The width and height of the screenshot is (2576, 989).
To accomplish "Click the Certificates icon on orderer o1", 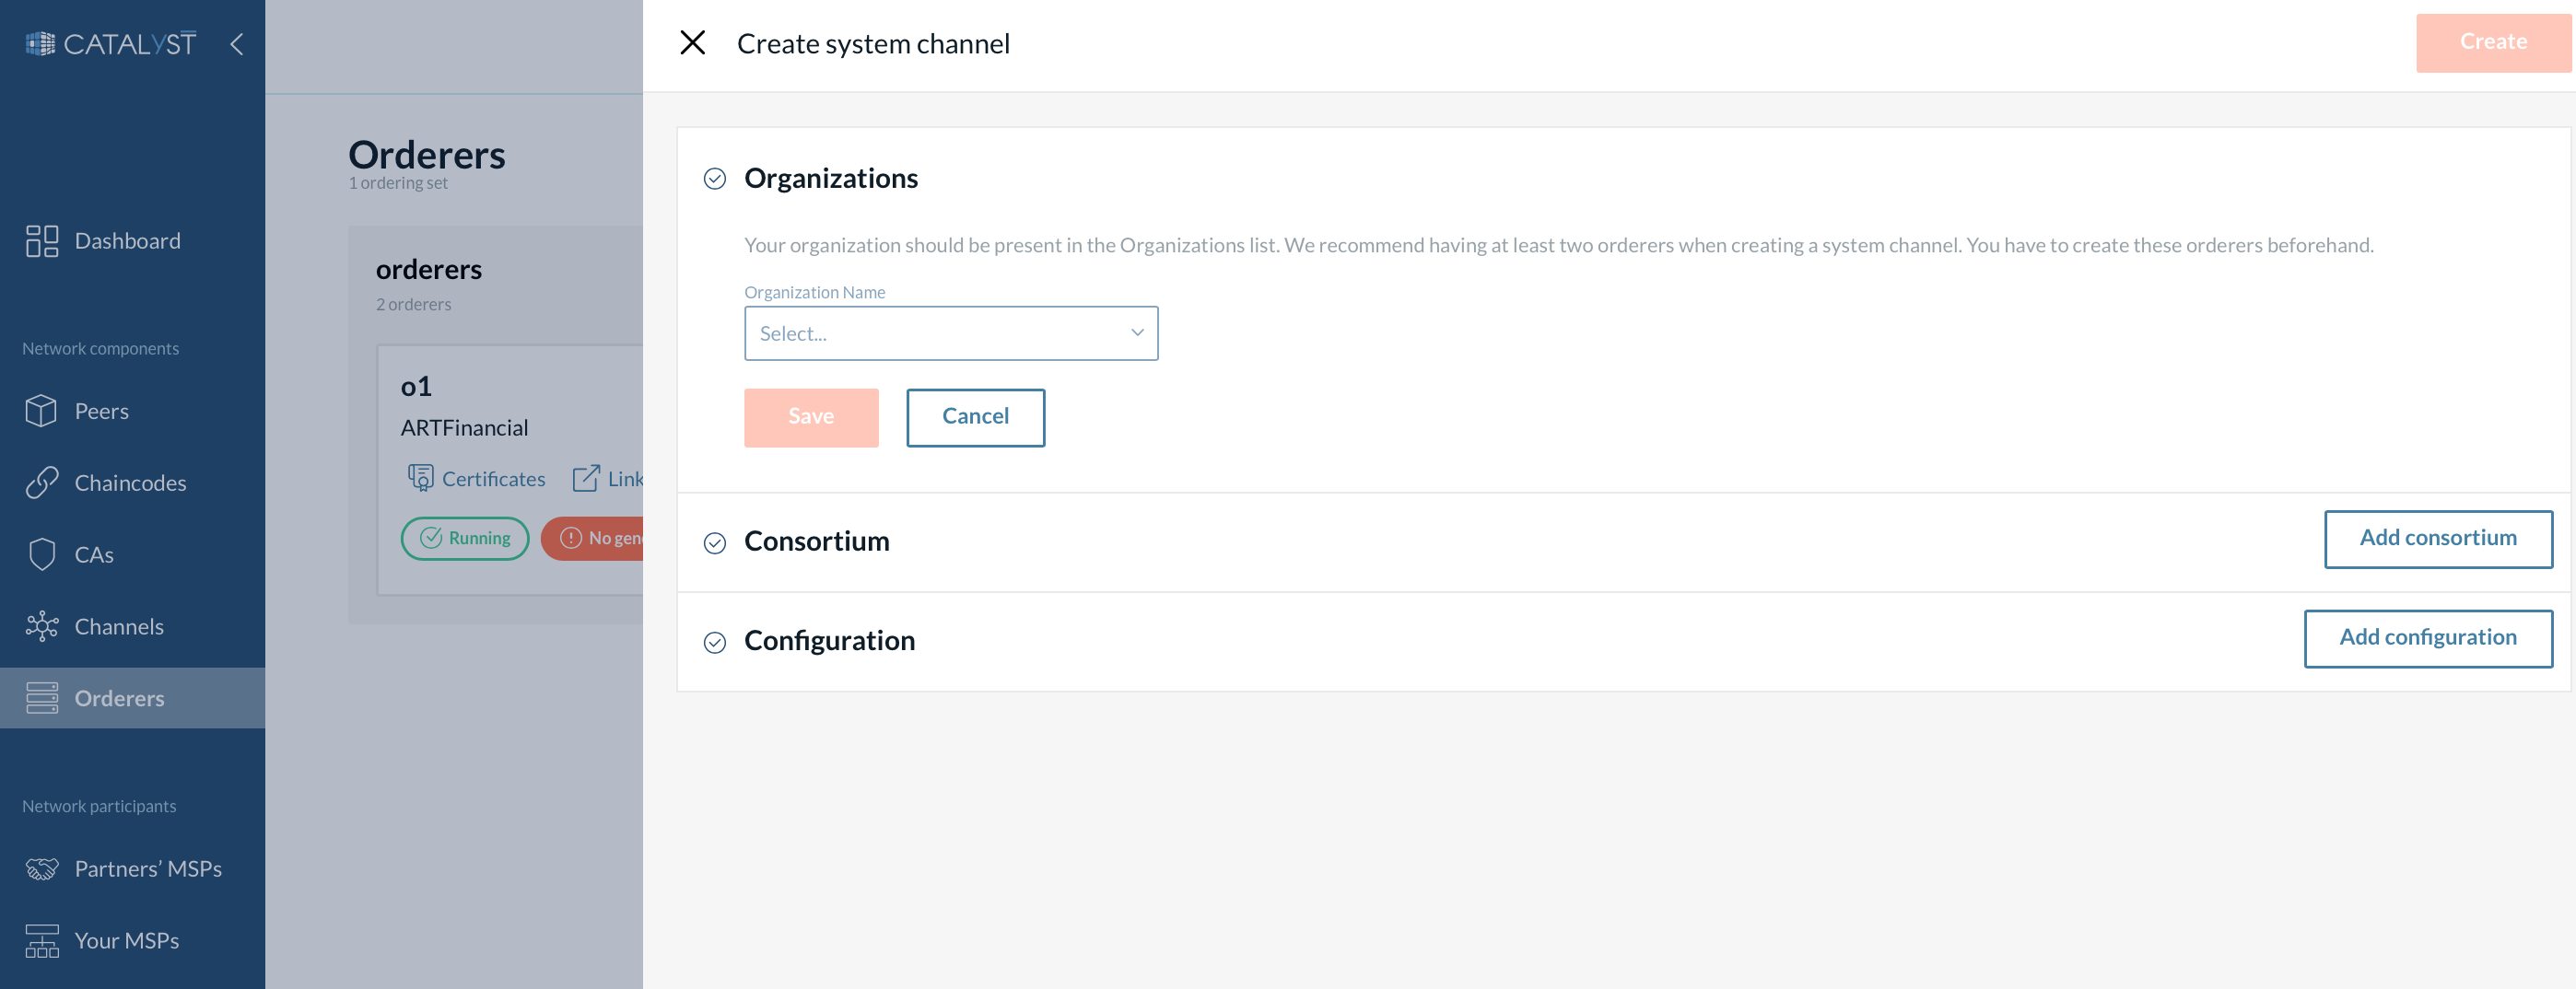I will point(420,478).
